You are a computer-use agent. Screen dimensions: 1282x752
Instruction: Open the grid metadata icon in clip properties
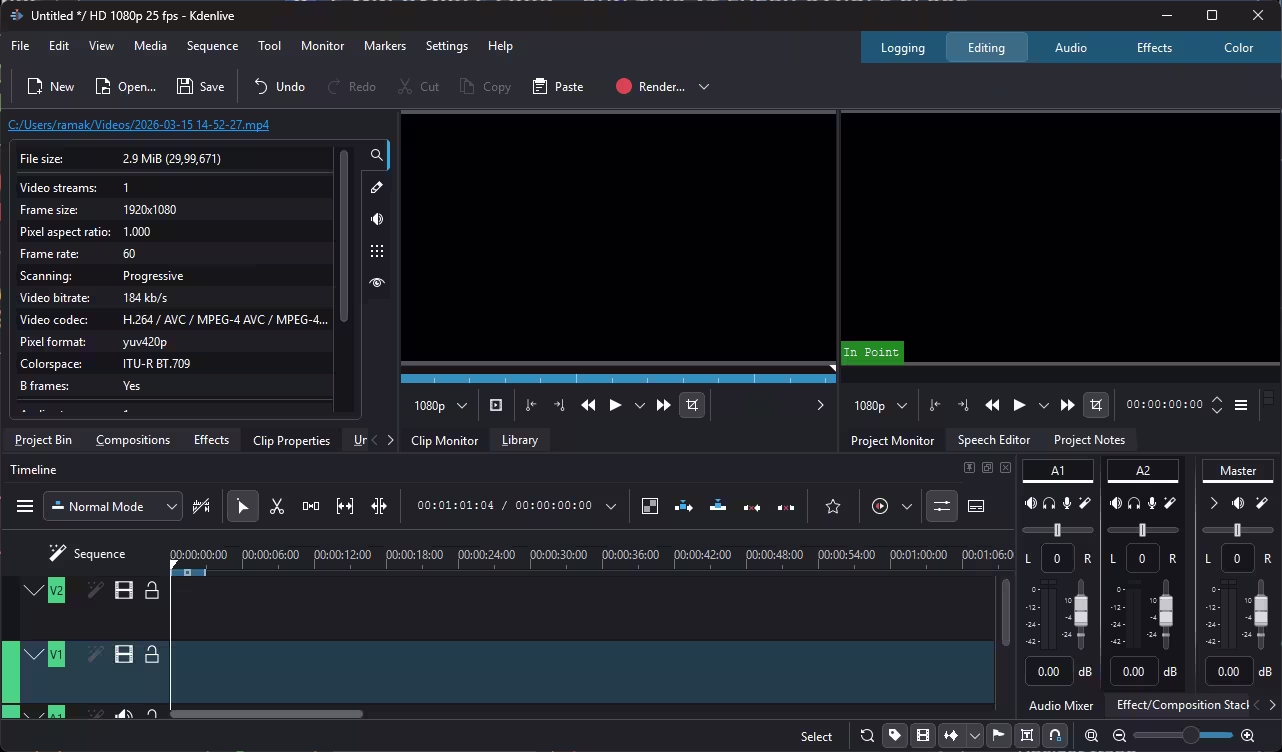(377, 251)
